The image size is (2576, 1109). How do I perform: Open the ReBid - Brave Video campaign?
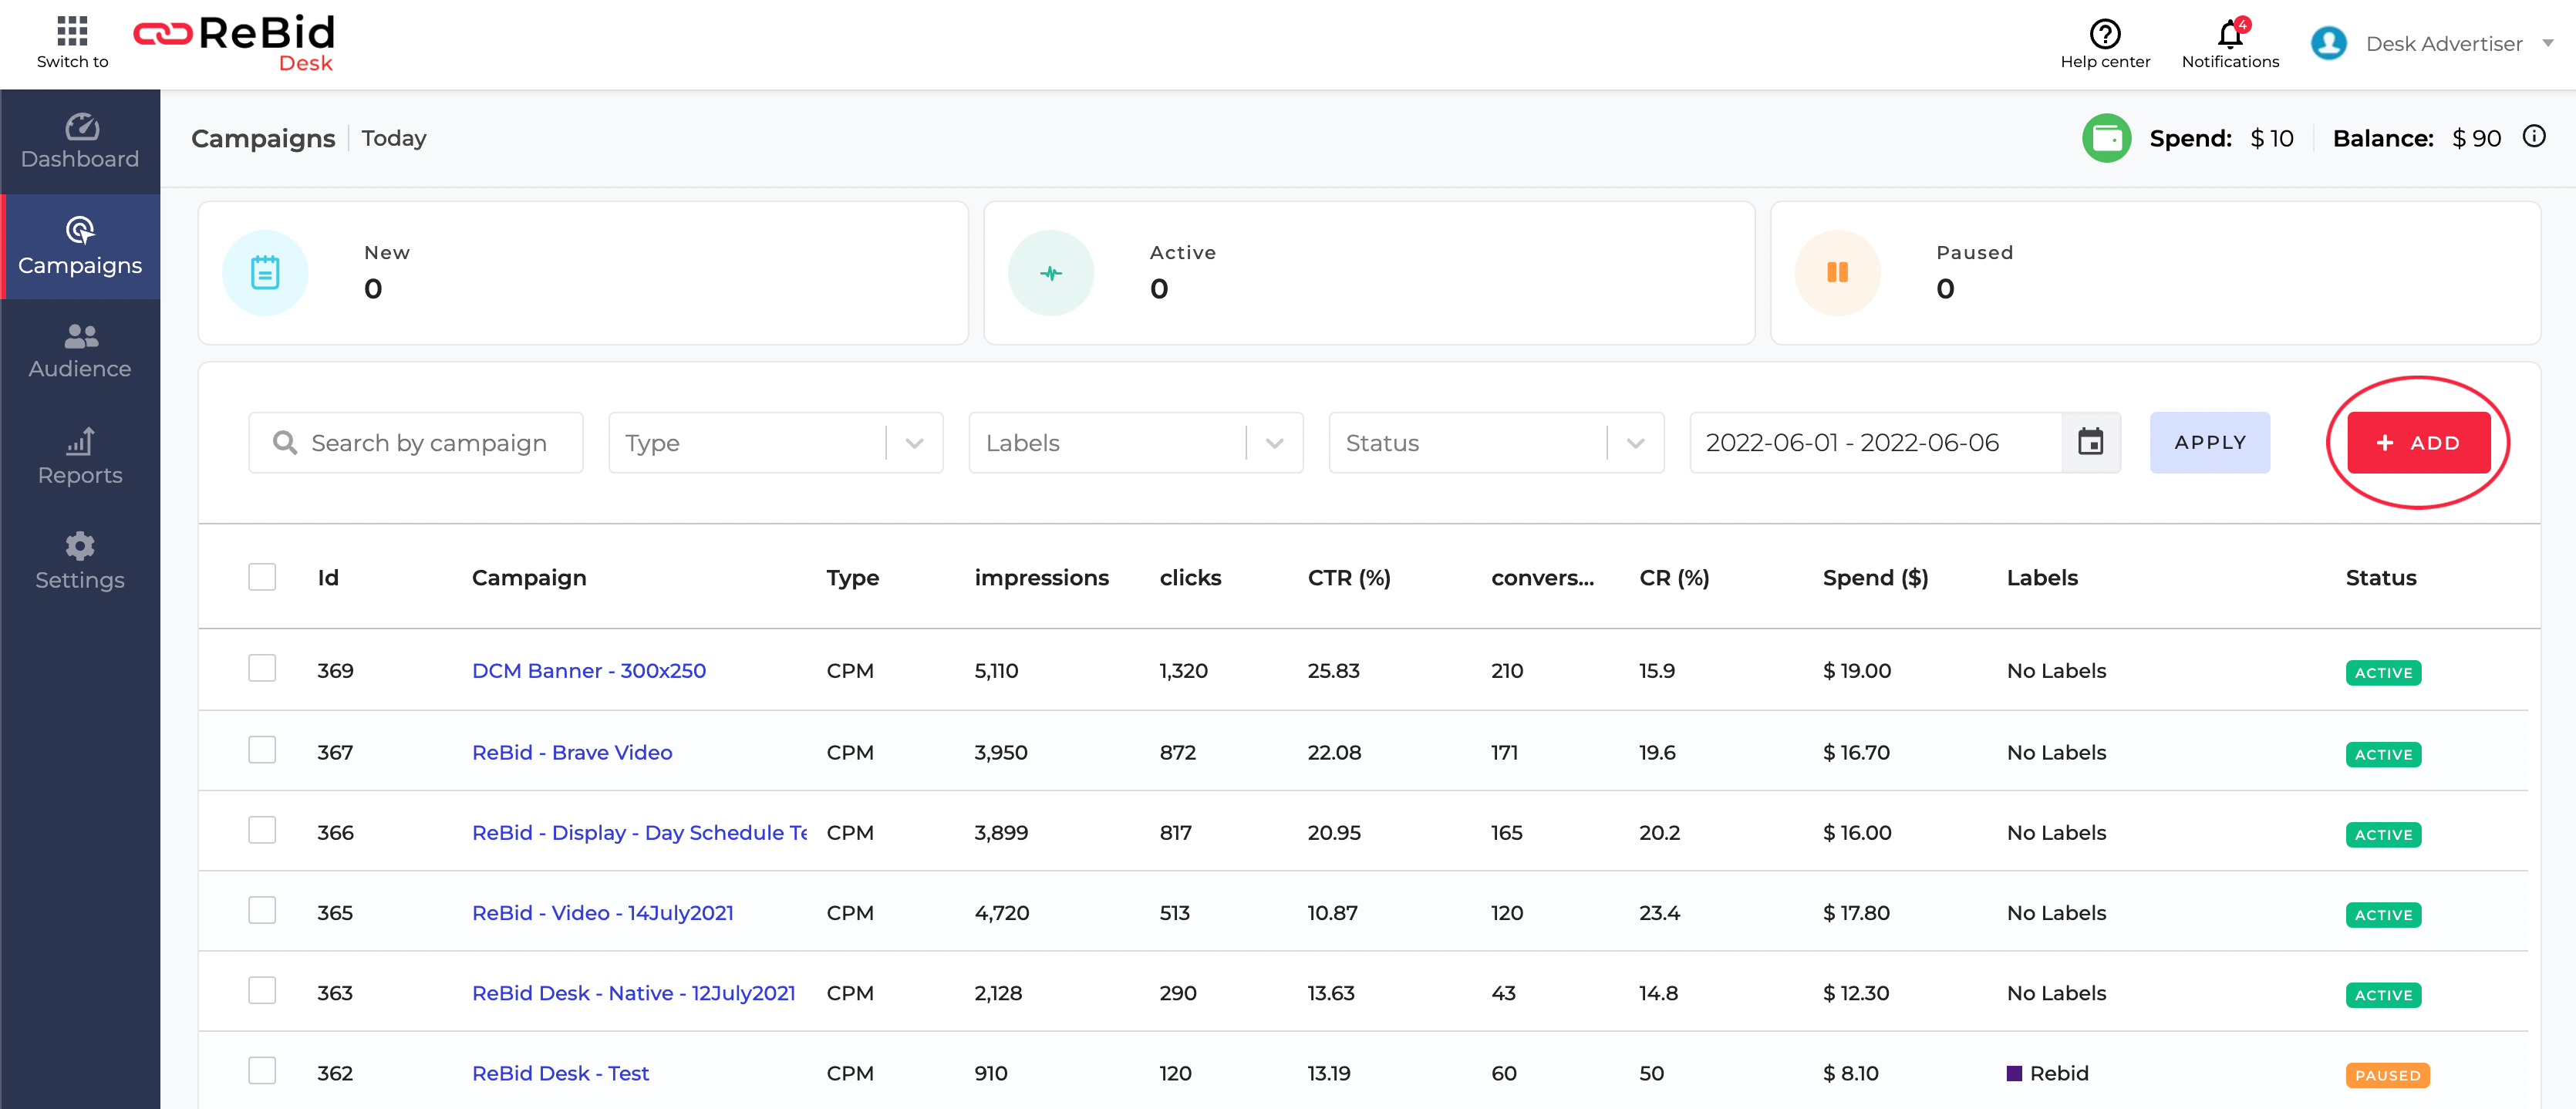[x=572, y=753]
